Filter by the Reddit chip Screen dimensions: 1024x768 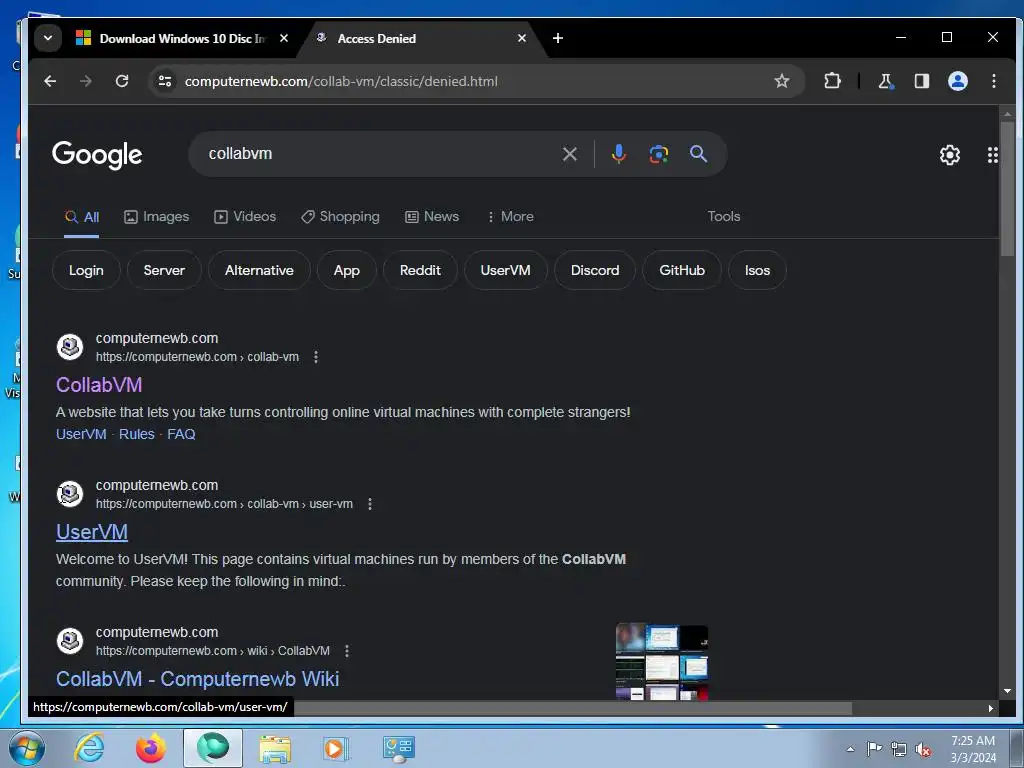pyautogui.click(x=420, y=270)
